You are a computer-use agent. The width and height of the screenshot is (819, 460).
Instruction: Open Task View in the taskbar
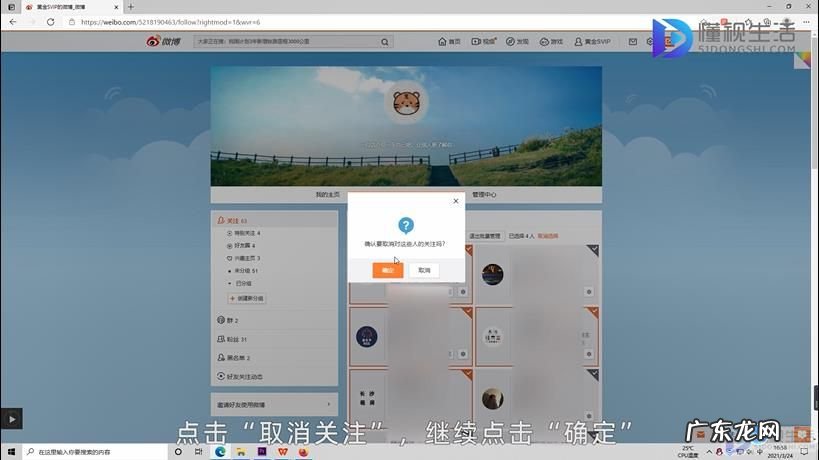coord(198,452)
